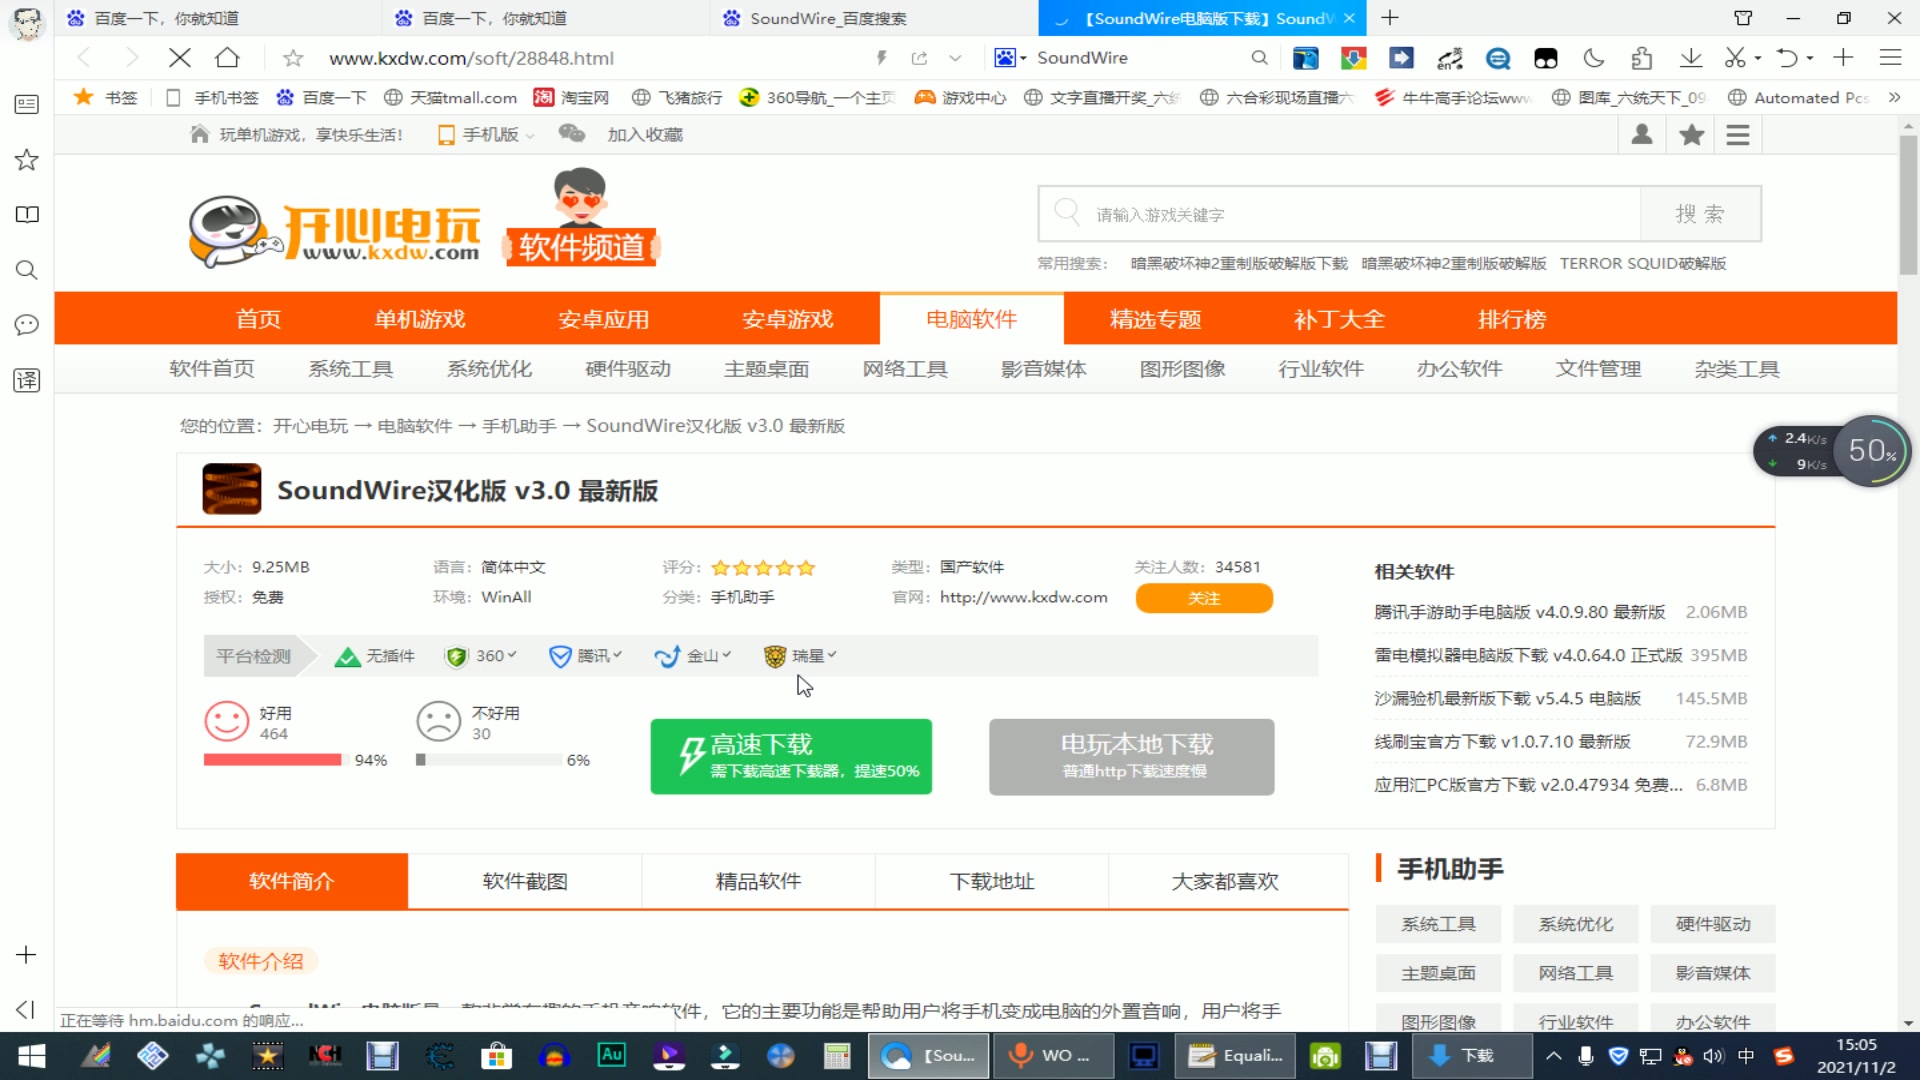Switch to SoundWire_百度搜索 browser tab
Screen dimensions: 1920x1080
(x=873, y=18)
